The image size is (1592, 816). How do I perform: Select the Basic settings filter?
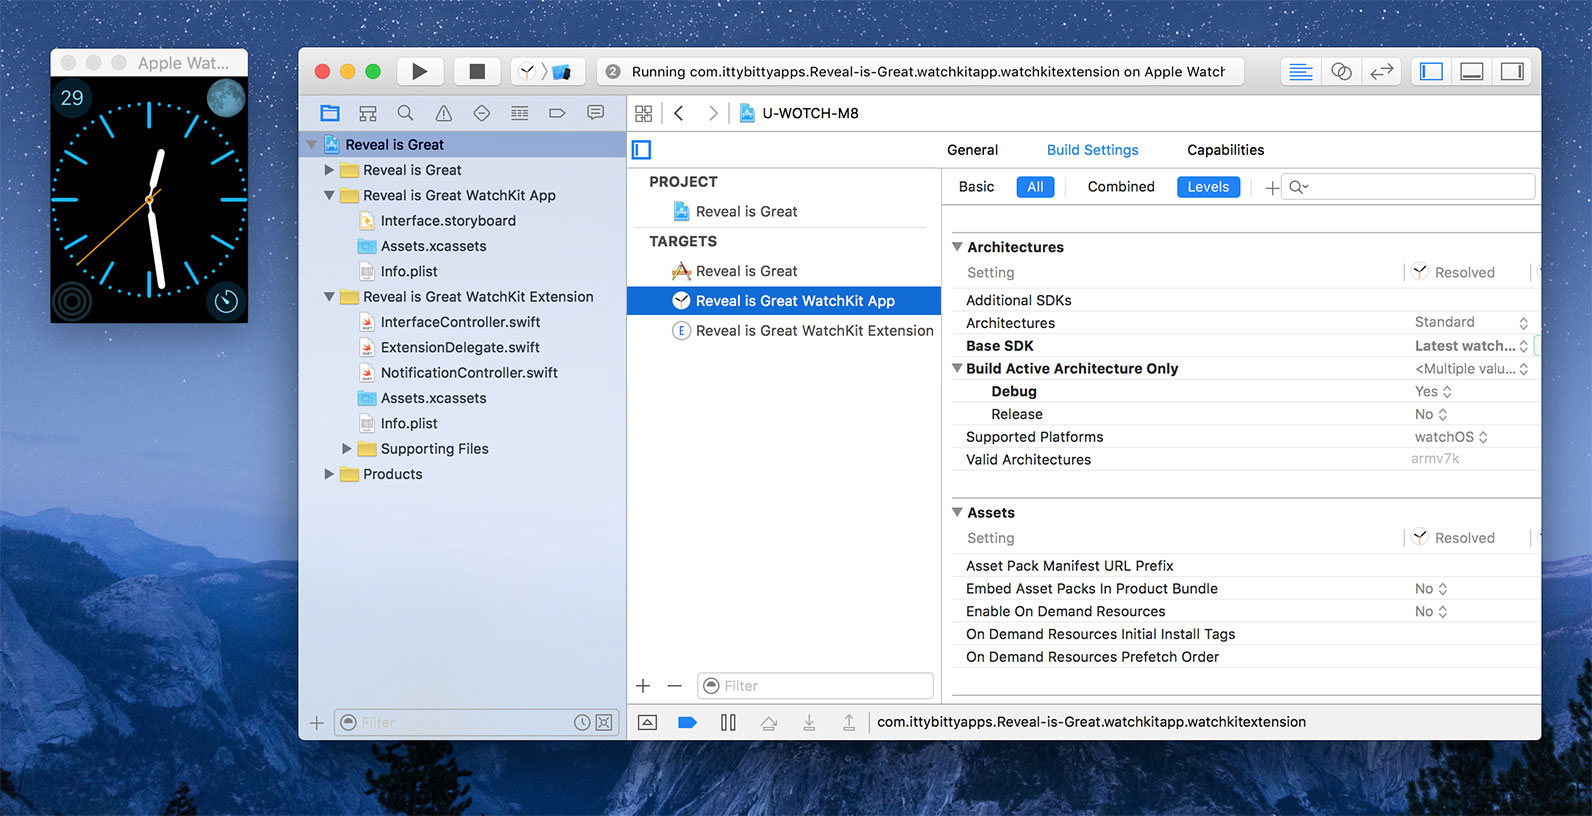976,187
